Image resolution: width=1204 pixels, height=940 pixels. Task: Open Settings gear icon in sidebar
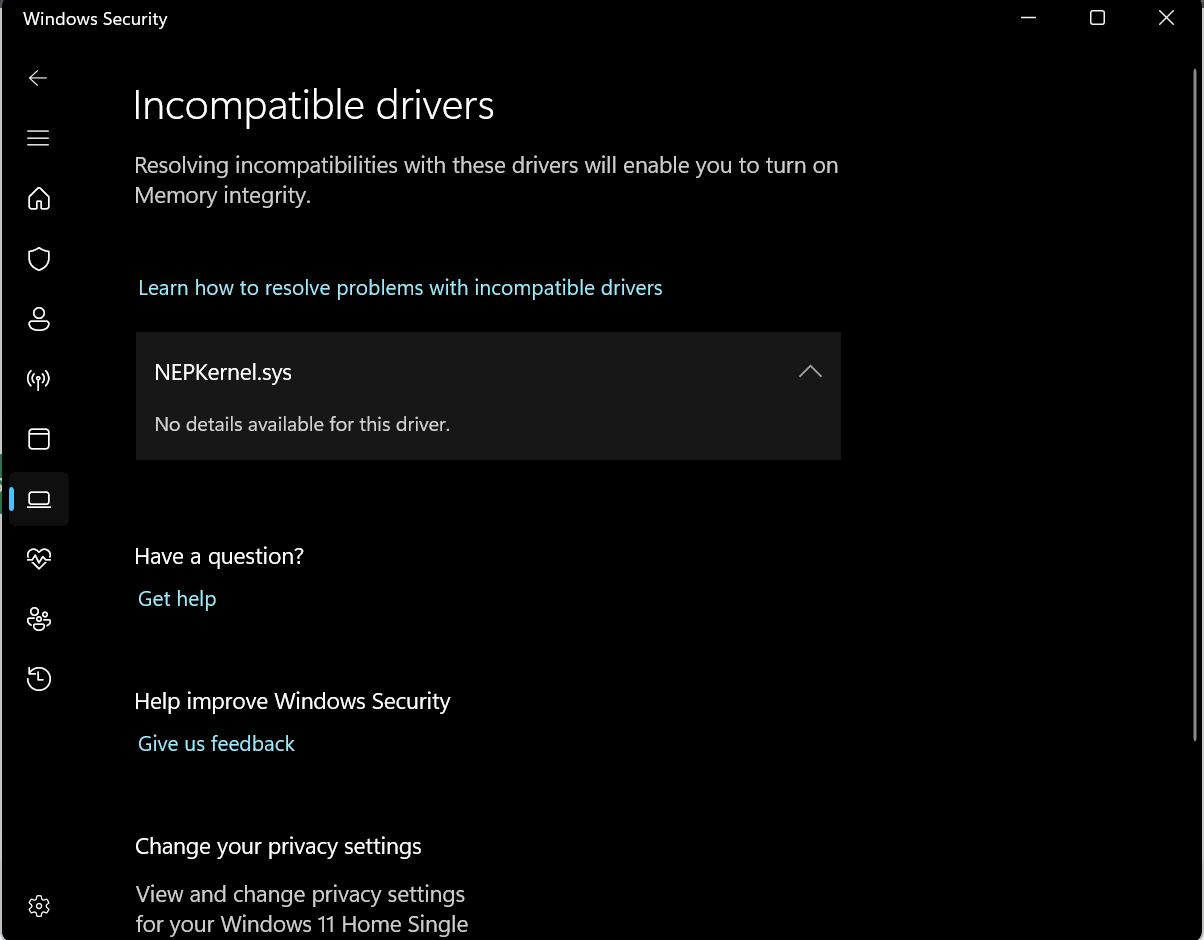[39, 906]
